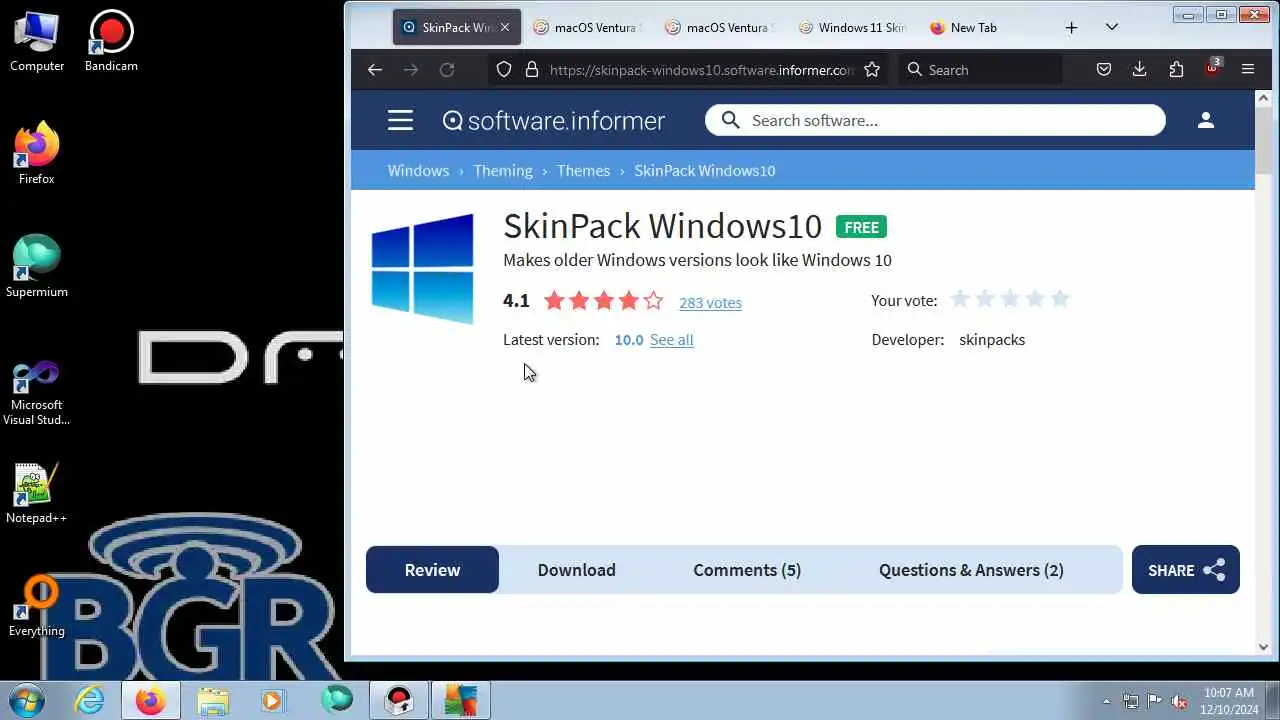Image resolution: width=1280 pixels, height=720 pixels.
Task: Click the Firefox taskbar button
Action: [x=150, y=700]
